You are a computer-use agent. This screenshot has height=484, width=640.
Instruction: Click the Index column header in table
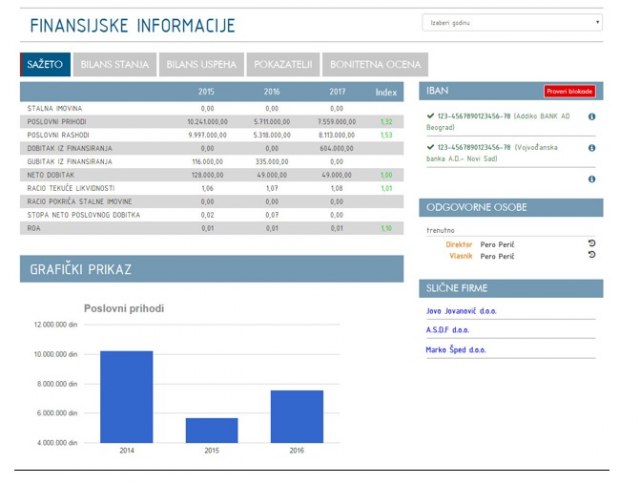pos(385,92)
